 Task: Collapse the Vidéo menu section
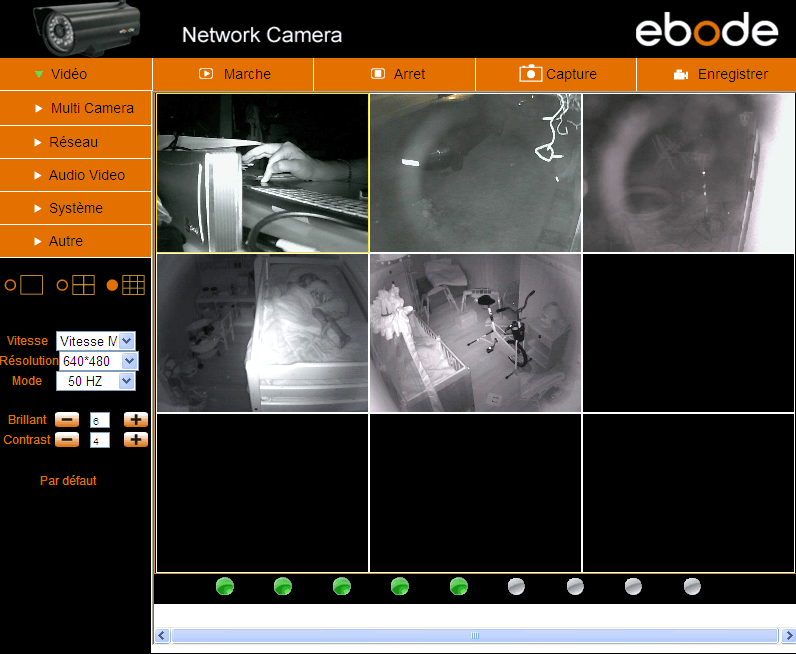coord(76,74)
